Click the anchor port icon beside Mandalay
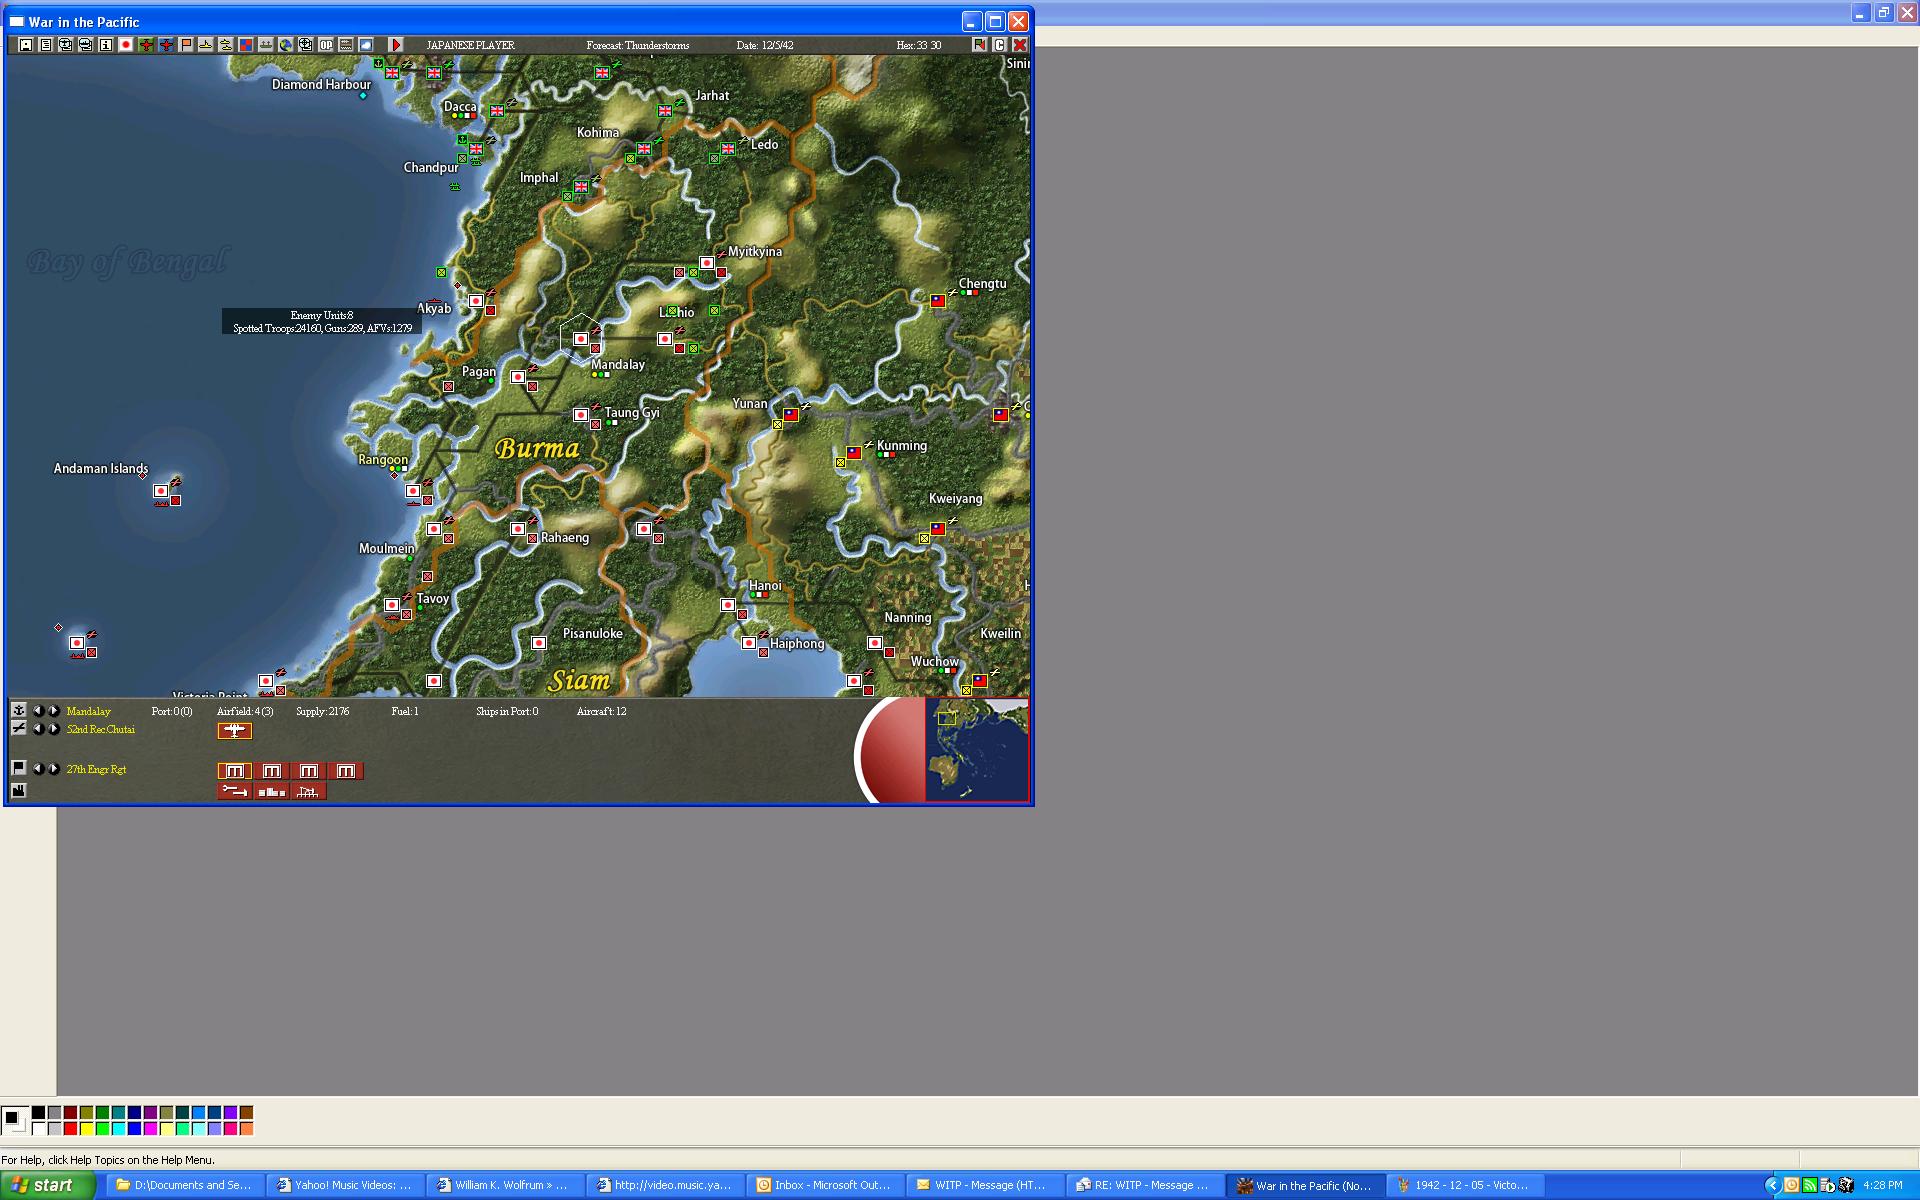Image resolution: width=1920 pixels, height=1200 pixels. 18,710
